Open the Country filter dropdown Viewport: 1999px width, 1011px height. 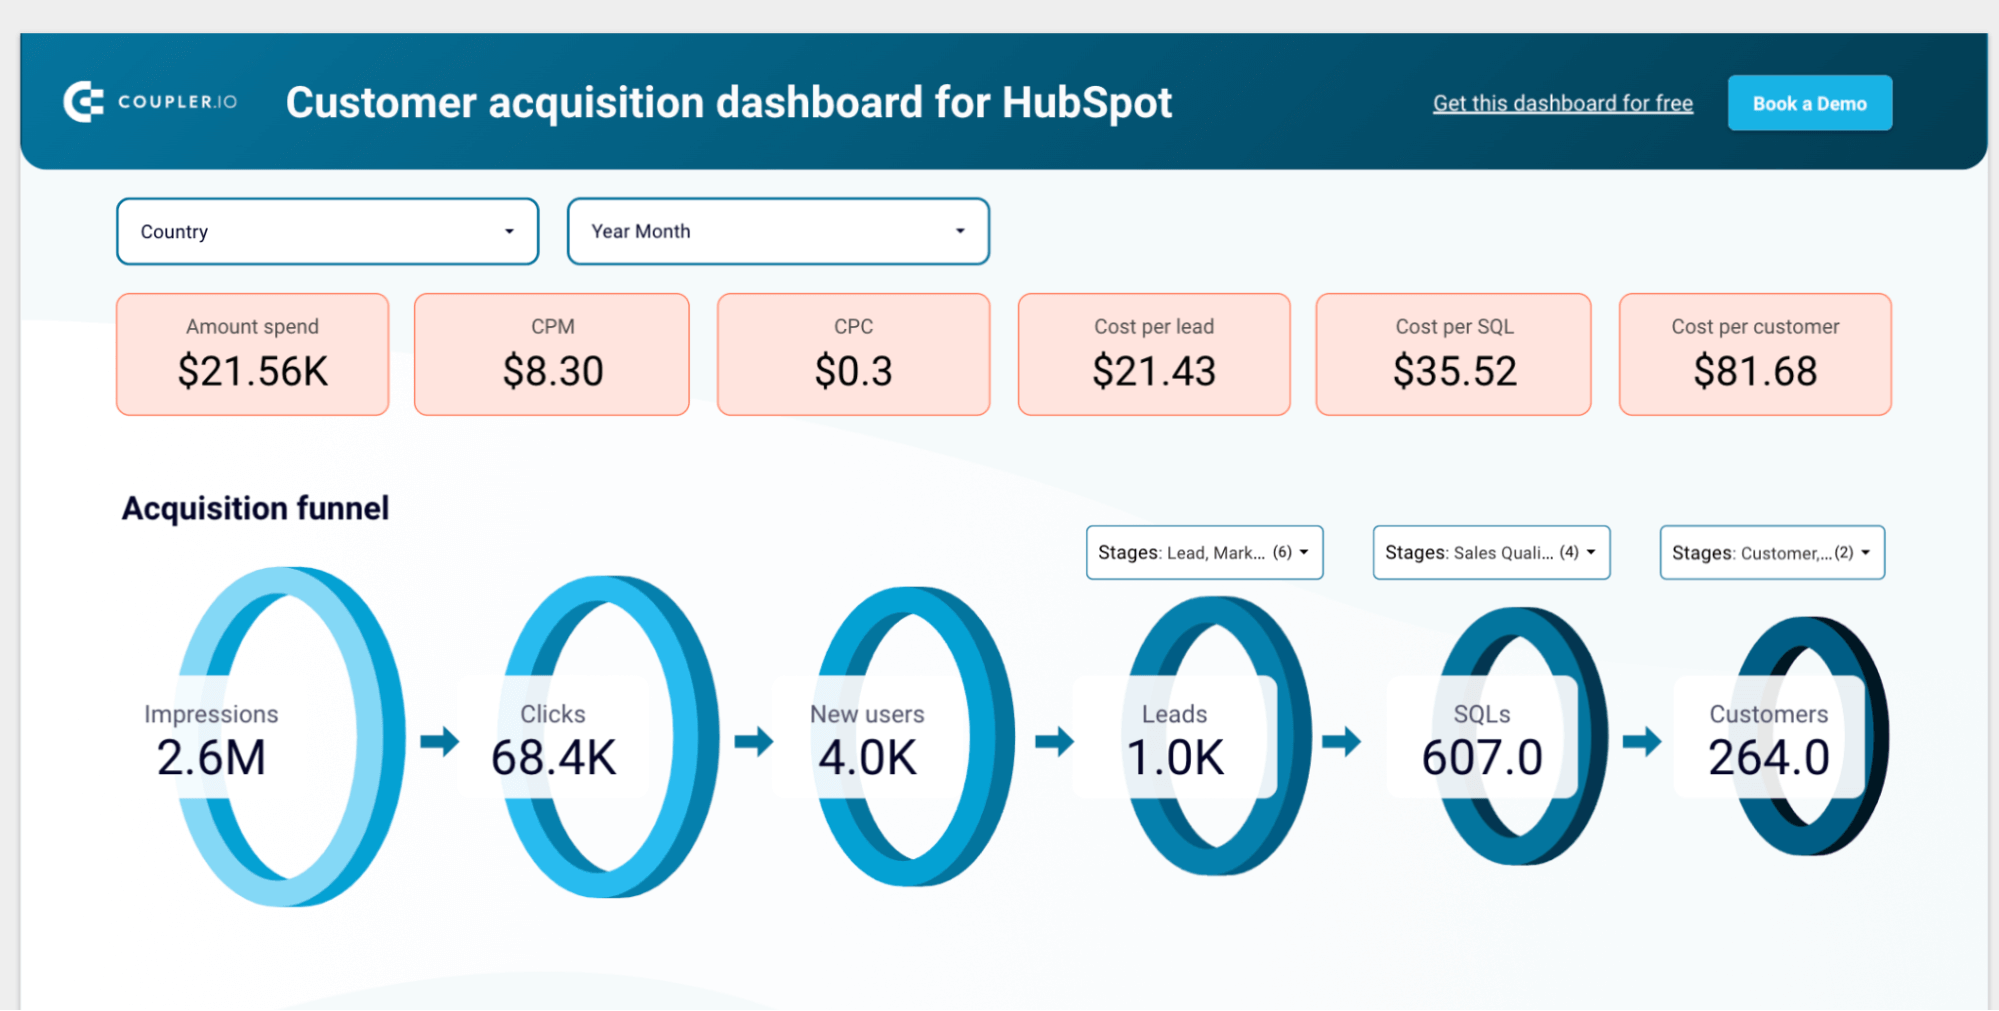tap(327, 231)
